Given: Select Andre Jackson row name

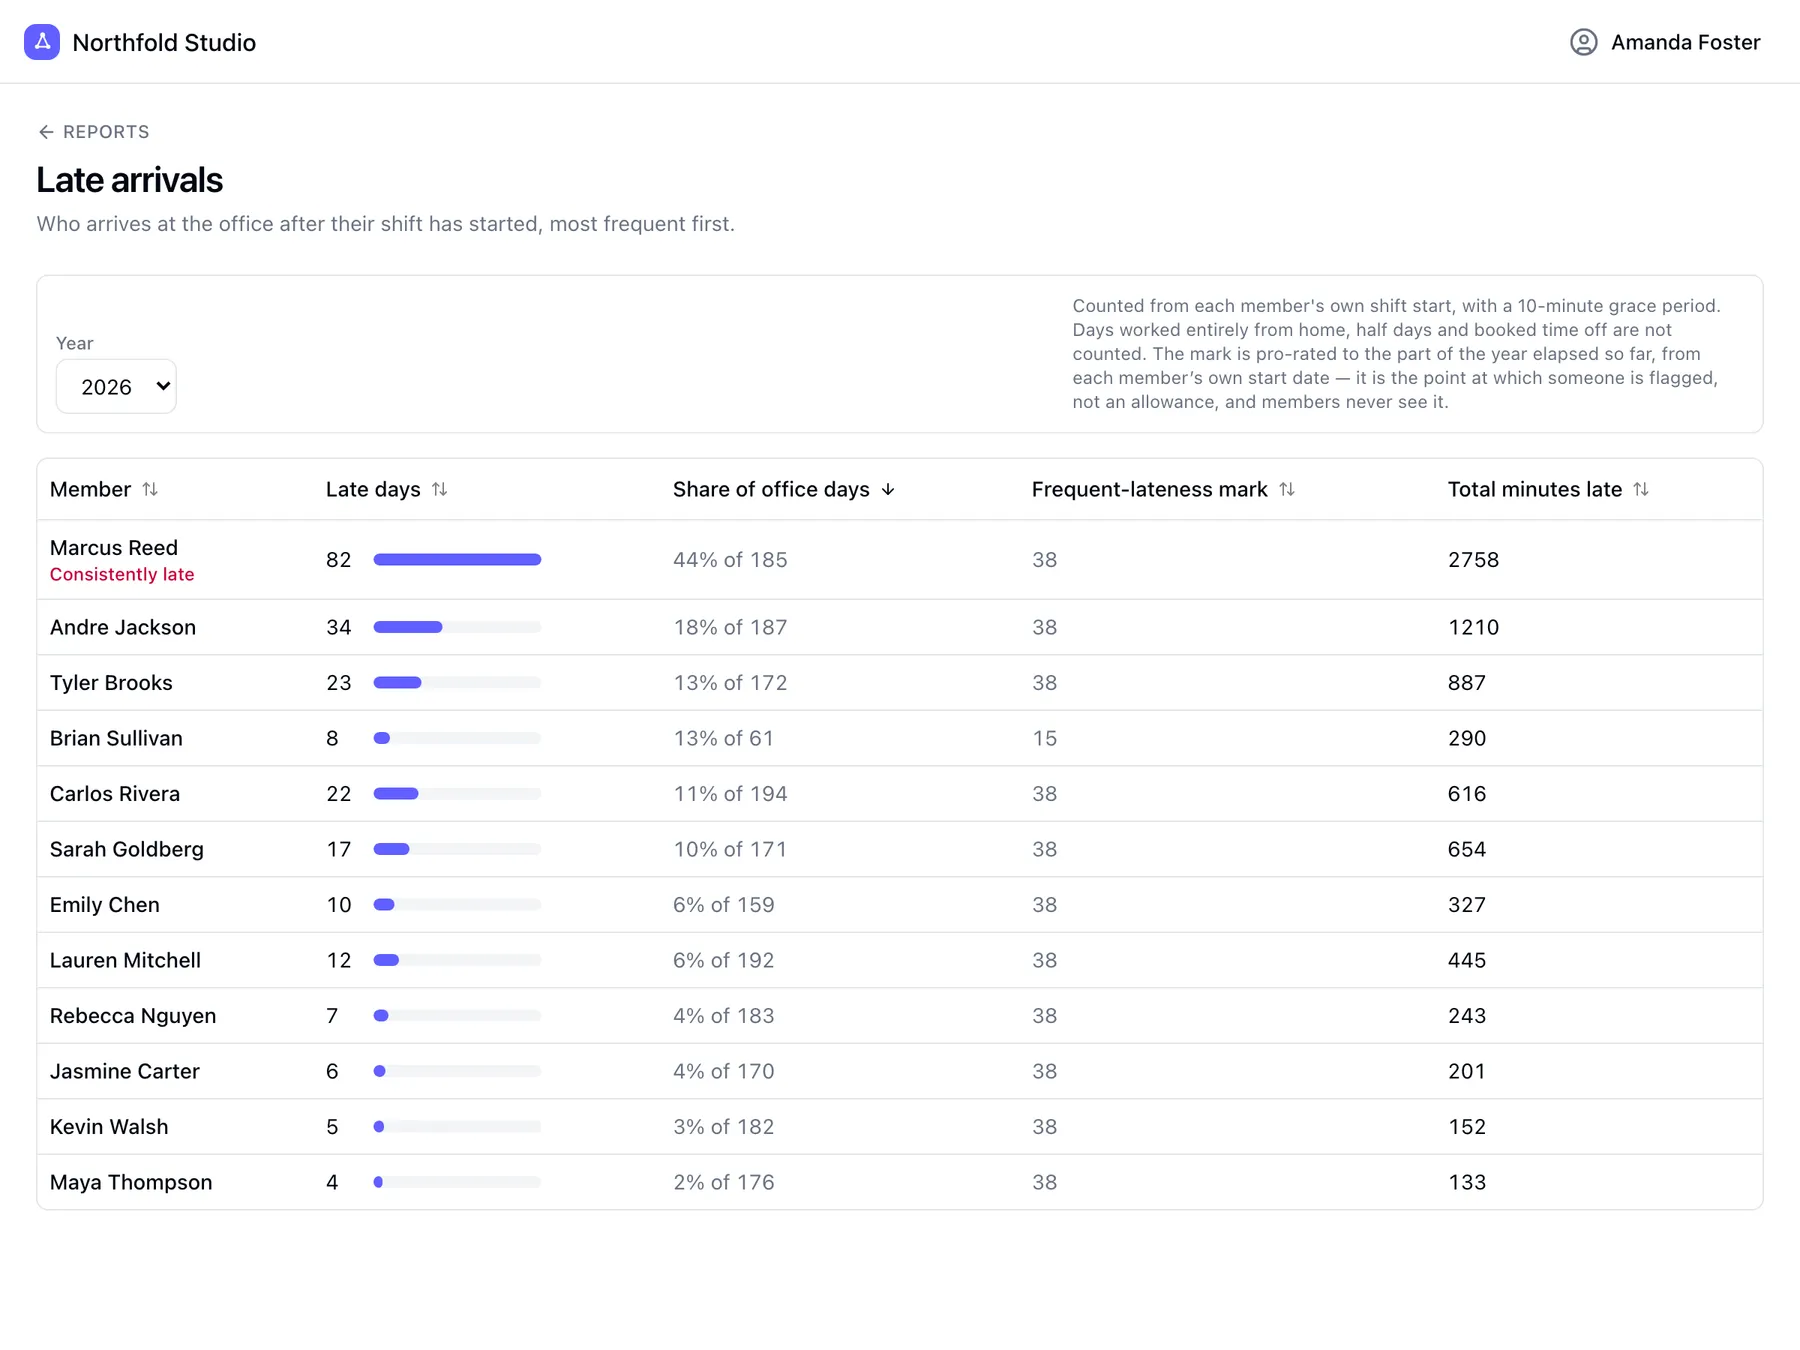Looking at the screenshot, I should coord(123,627).
